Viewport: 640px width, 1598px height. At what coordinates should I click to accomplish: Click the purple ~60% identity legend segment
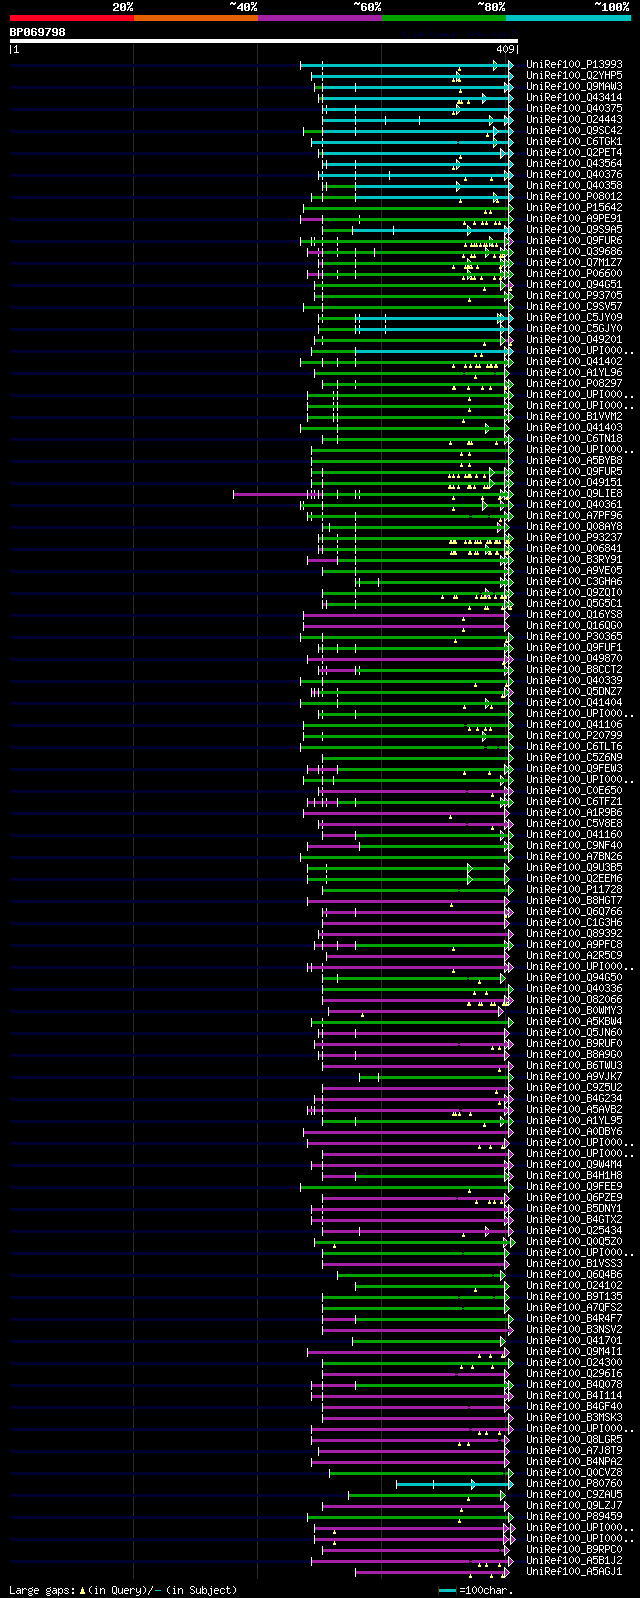click(x=319, y=18)
